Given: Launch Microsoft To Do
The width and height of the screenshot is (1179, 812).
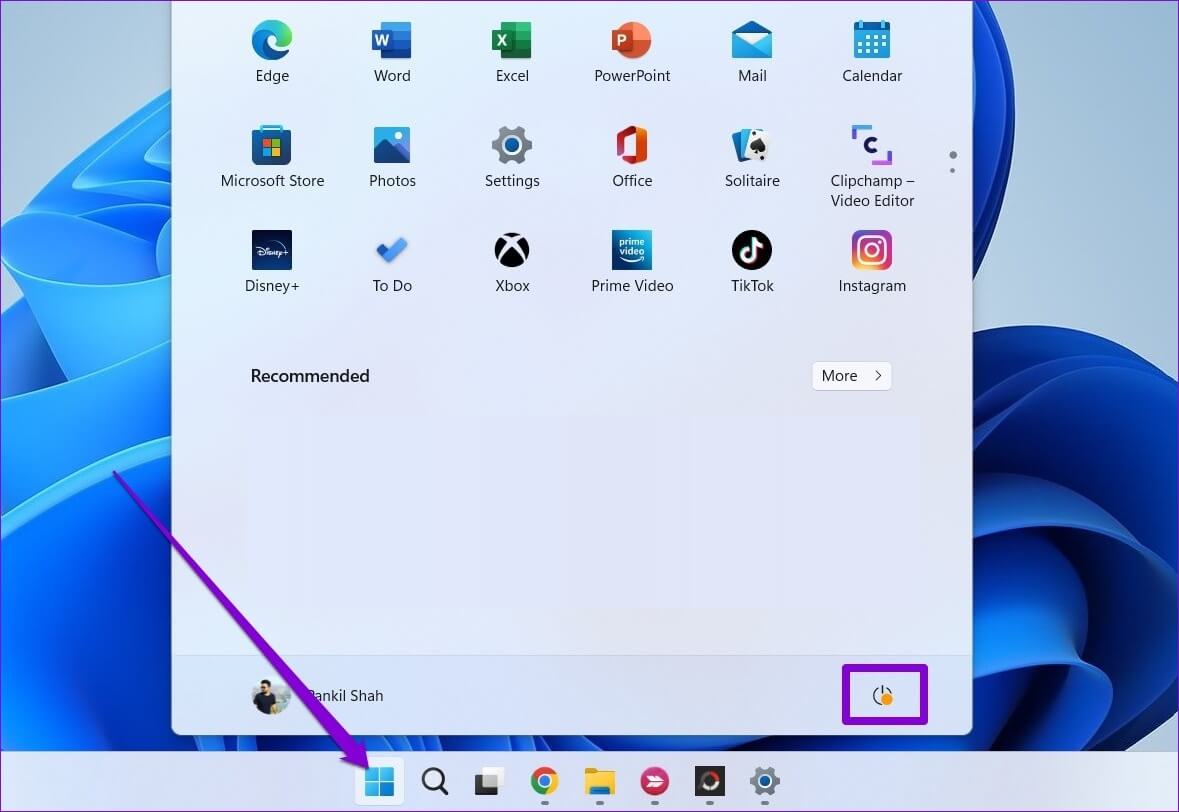Looking at the screenshot, I should coord(392,262).
